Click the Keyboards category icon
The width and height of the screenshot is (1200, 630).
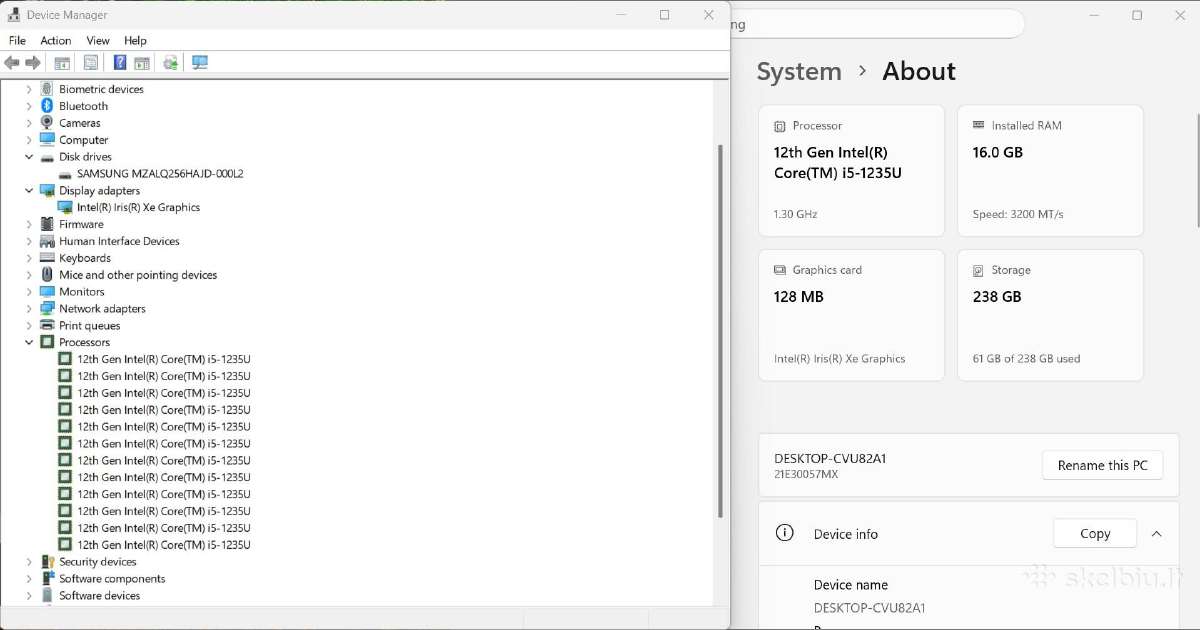tap(47, 258)
